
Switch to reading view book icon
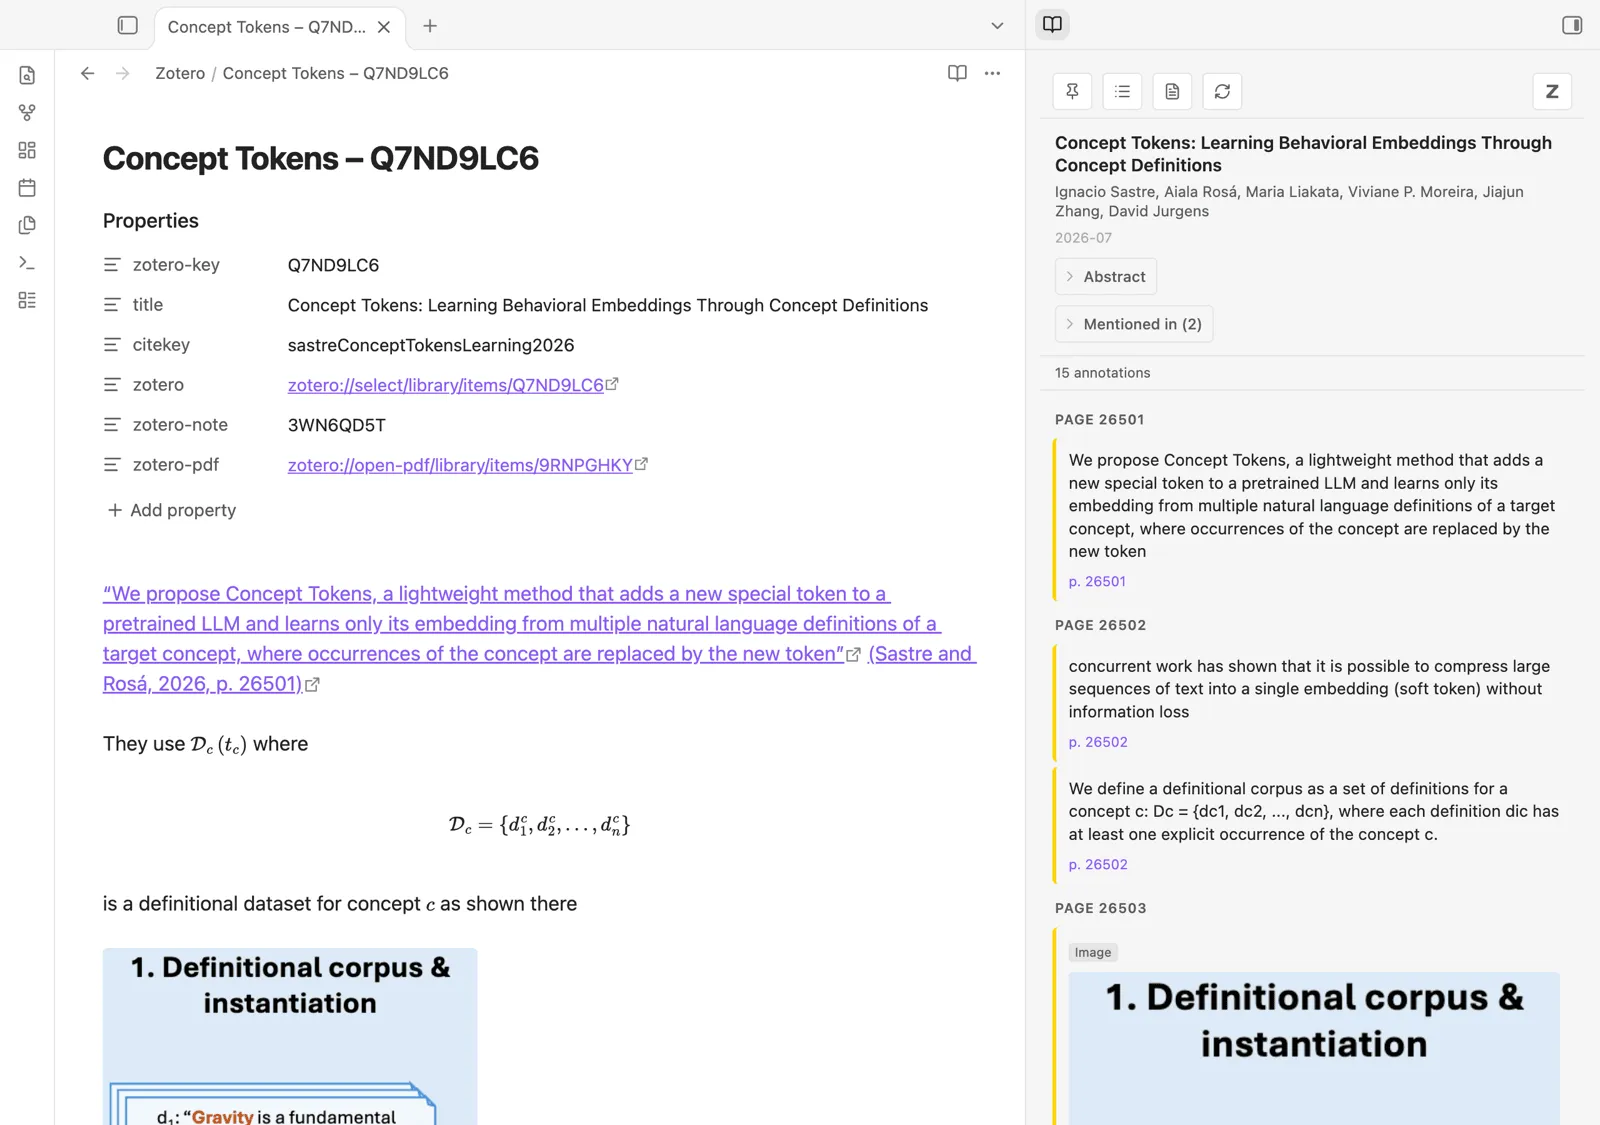957,73
